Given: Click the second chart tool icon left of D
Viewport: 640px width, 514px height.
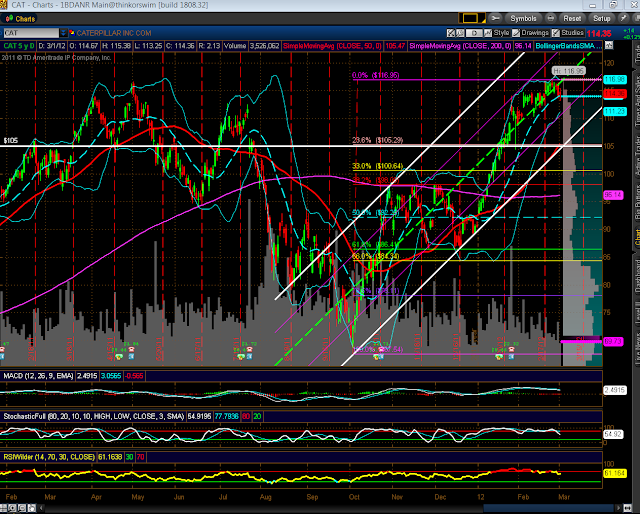Looking at the screenshot, I should click(460, 33).
